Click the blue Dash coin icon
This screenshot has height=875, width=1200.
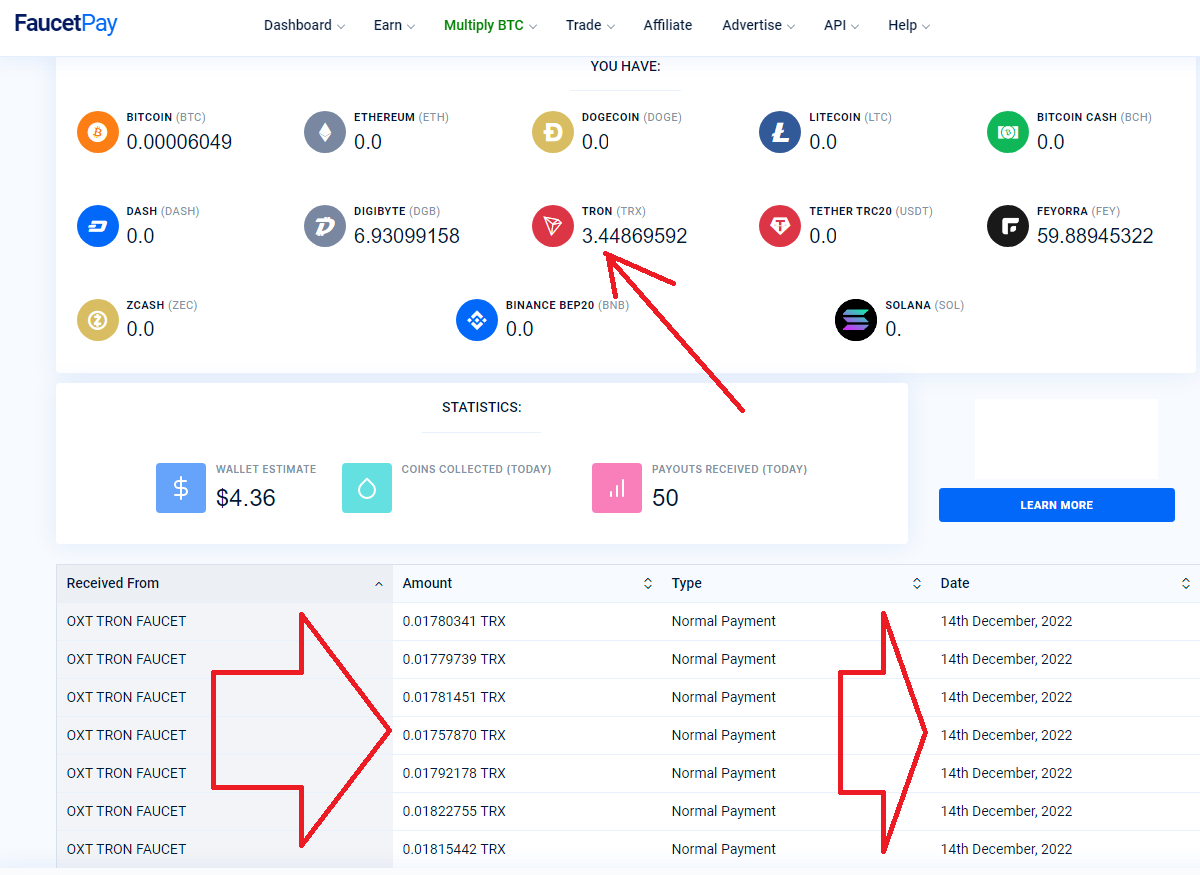click(x=98, y=226)
